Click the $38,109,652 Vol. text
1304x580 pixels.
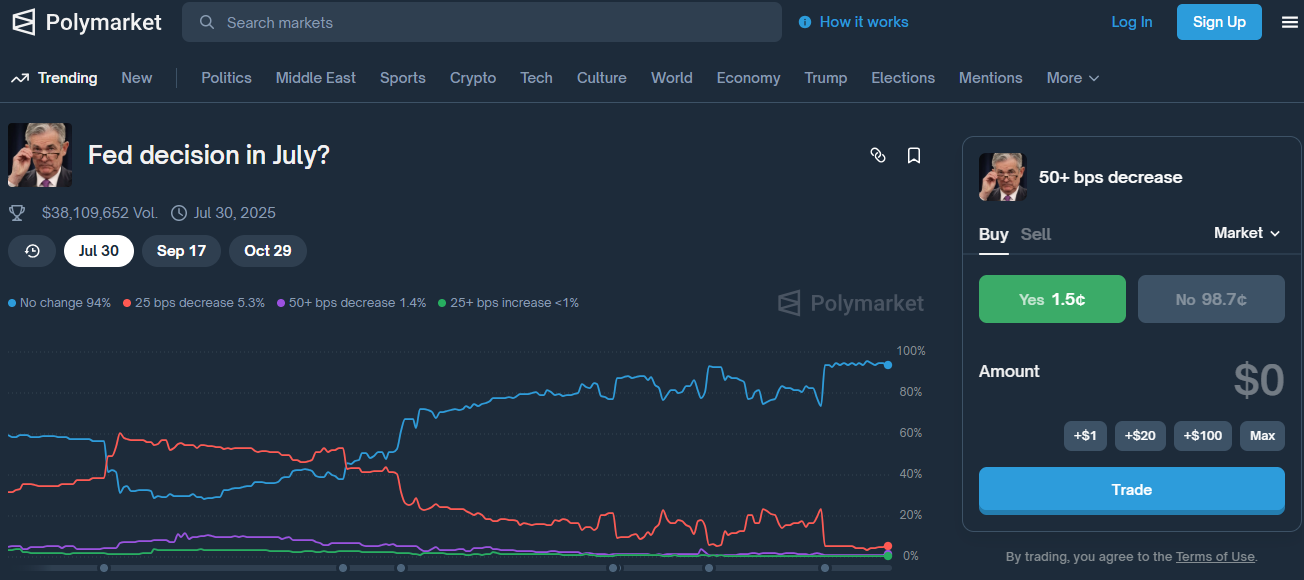(x=100, y=213)
